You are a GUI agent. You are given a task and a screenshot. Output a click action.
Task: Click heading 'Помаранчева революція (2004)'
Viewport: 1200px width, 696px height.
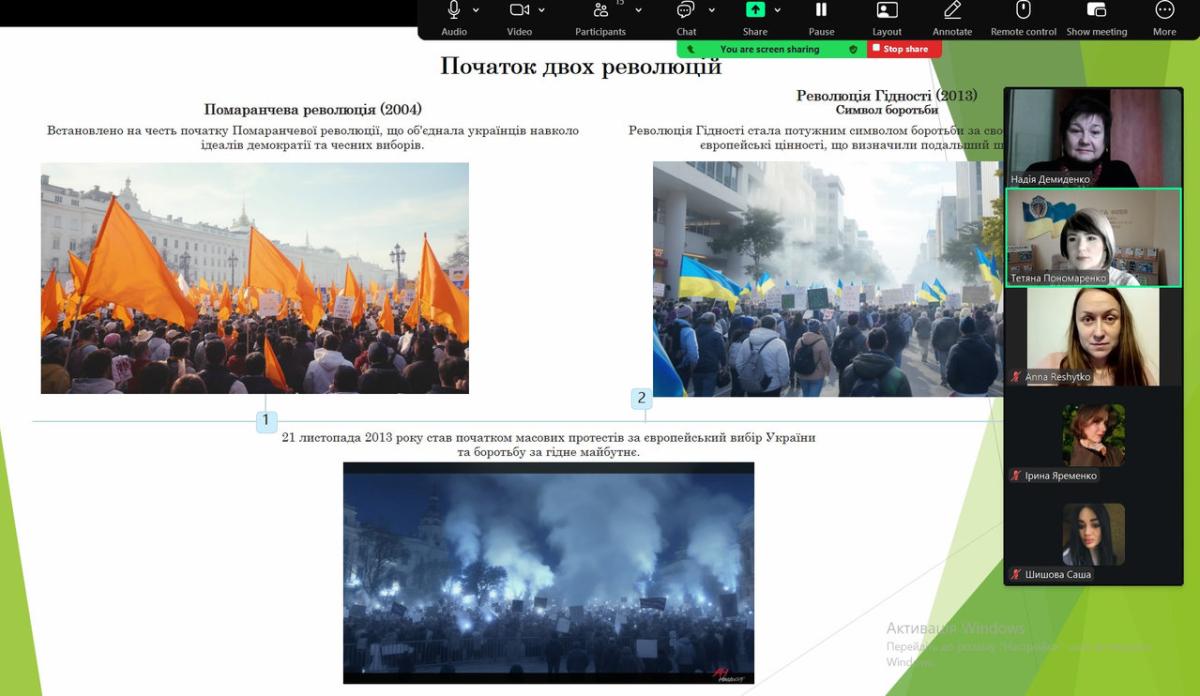(313, 109)
